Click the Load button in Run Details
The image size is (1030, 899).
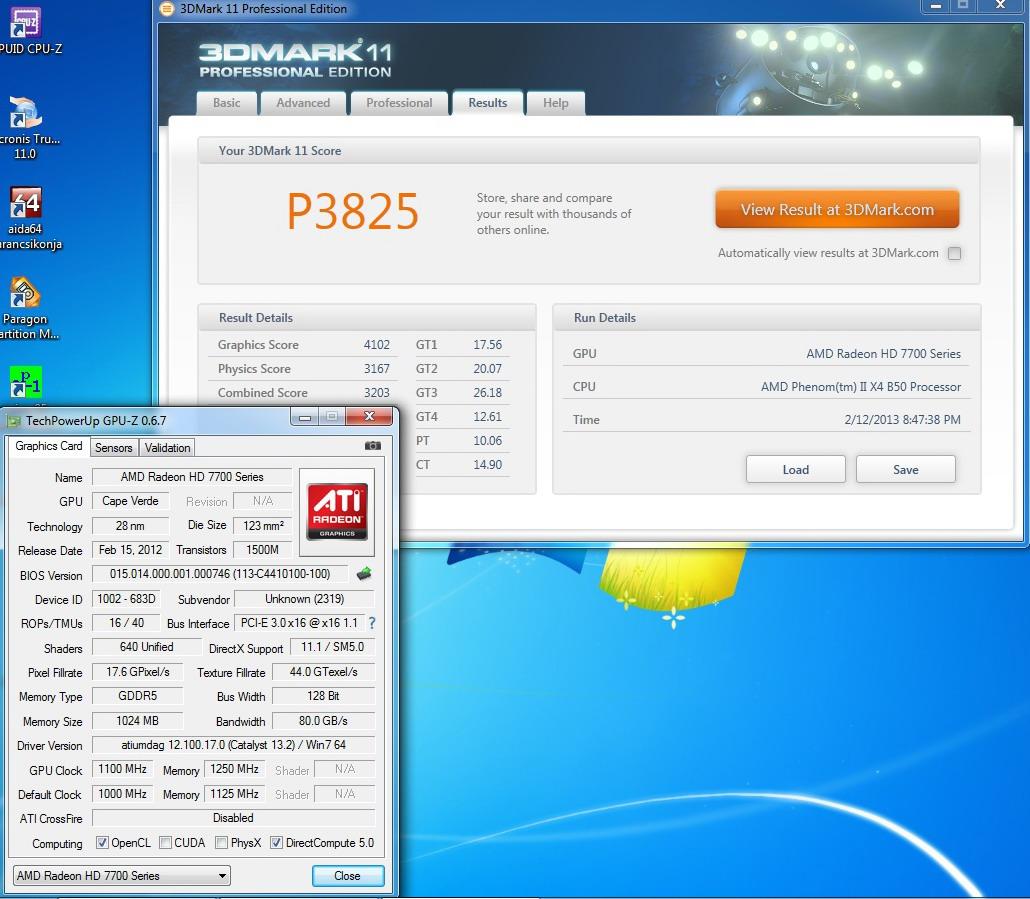click(x=795, y=470)
